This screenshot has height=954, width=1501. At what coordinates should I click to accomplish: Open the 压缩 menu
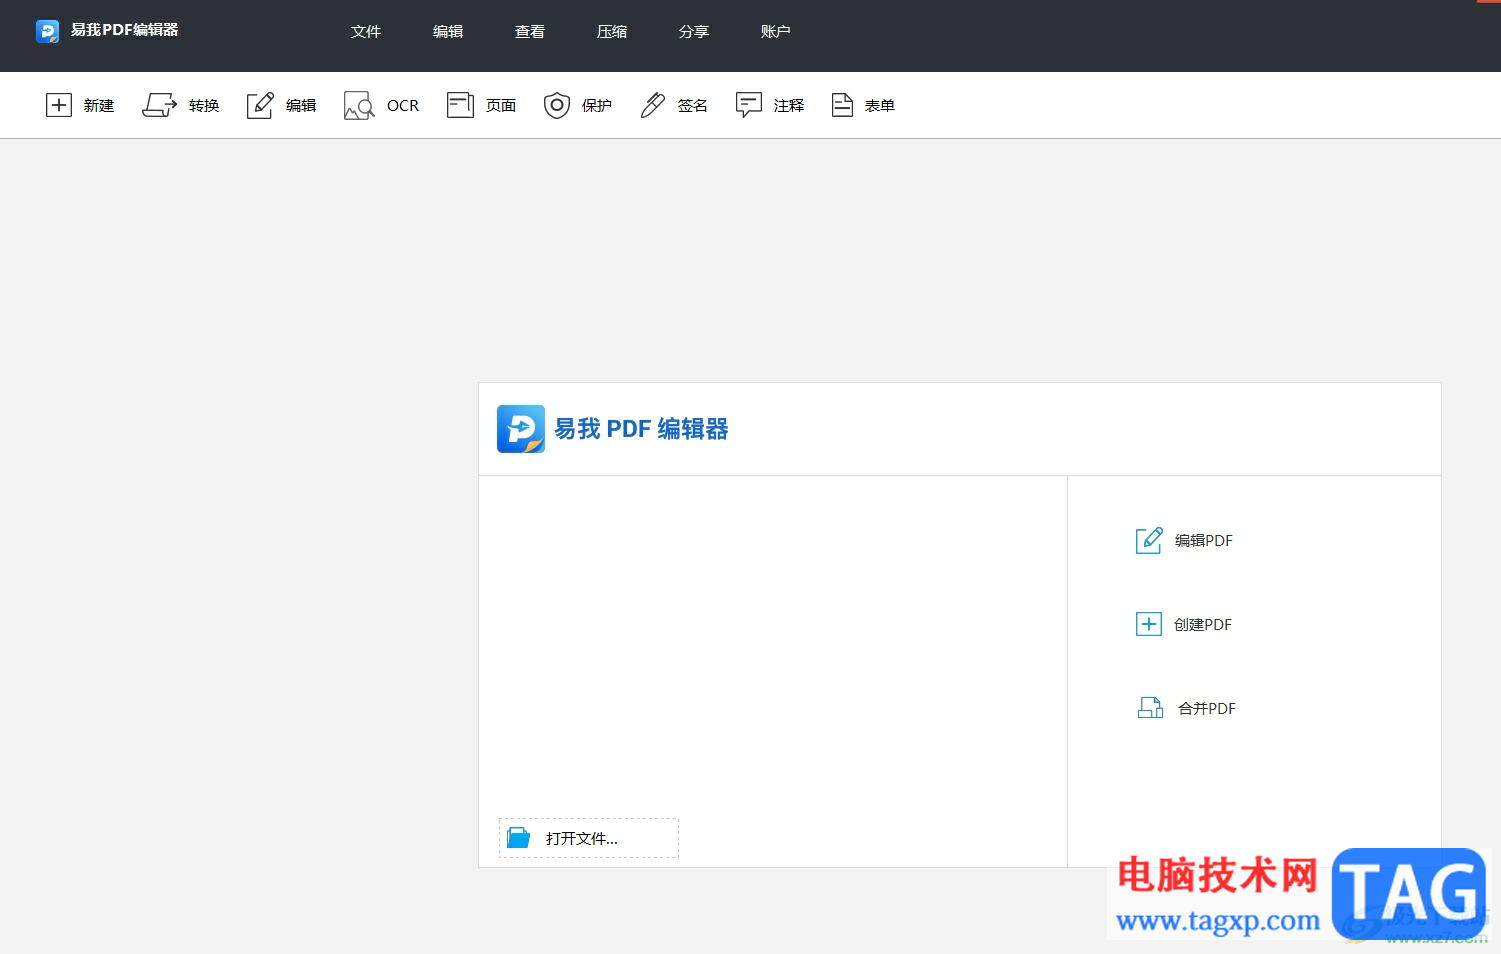[612, 31]
